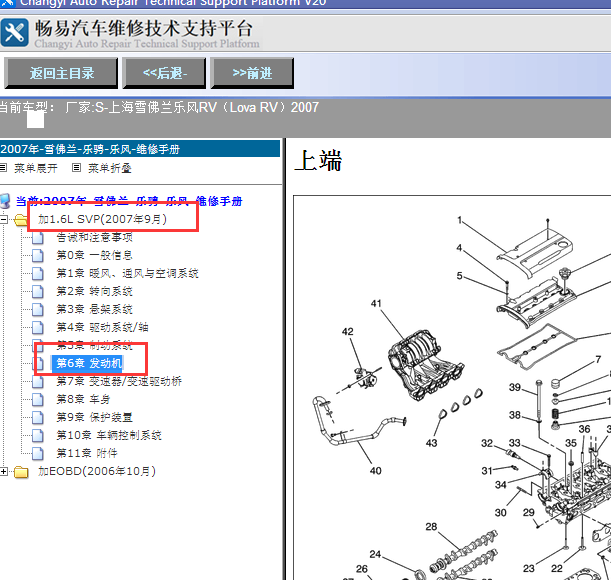The height and width of the screenshot is (580, 611).
Task: Open the 当前:2007年-雪佛兰-乐骋-乐风-维修手册 root link
Action: 129,201
